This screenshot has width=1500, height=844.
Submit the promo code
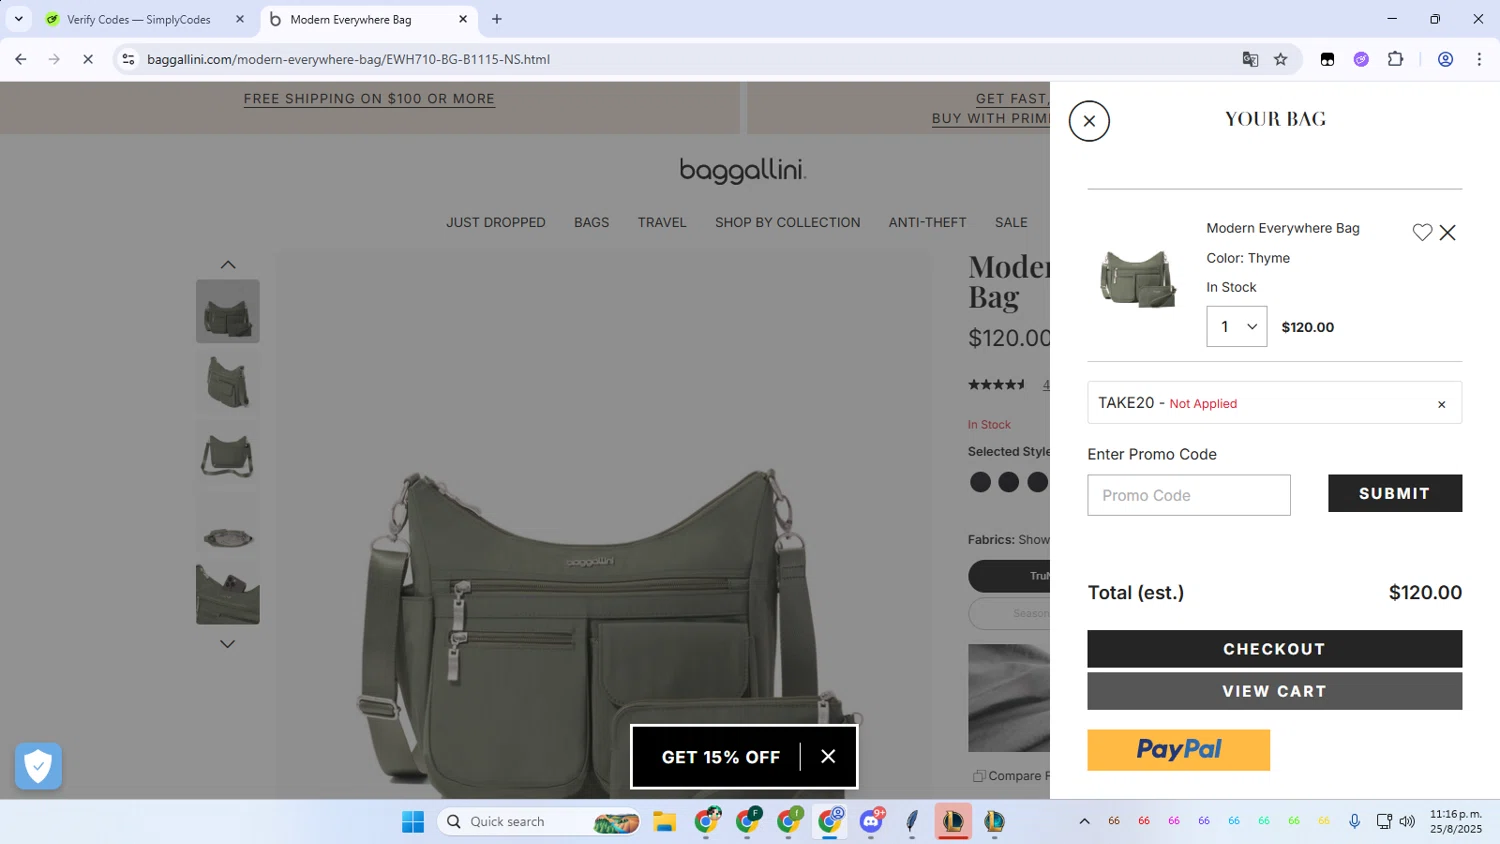(1394, 493)
